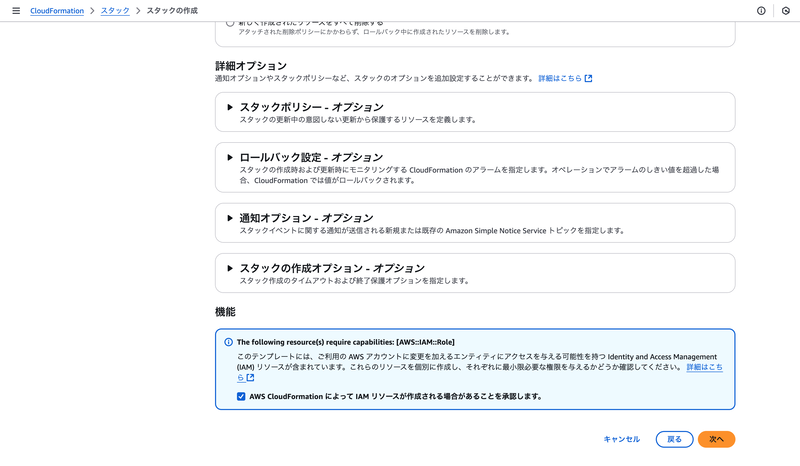Image resolution: width=800 pixels, height=466 pixels.
Task: Click 次へ button
Action: click(716, 439)
